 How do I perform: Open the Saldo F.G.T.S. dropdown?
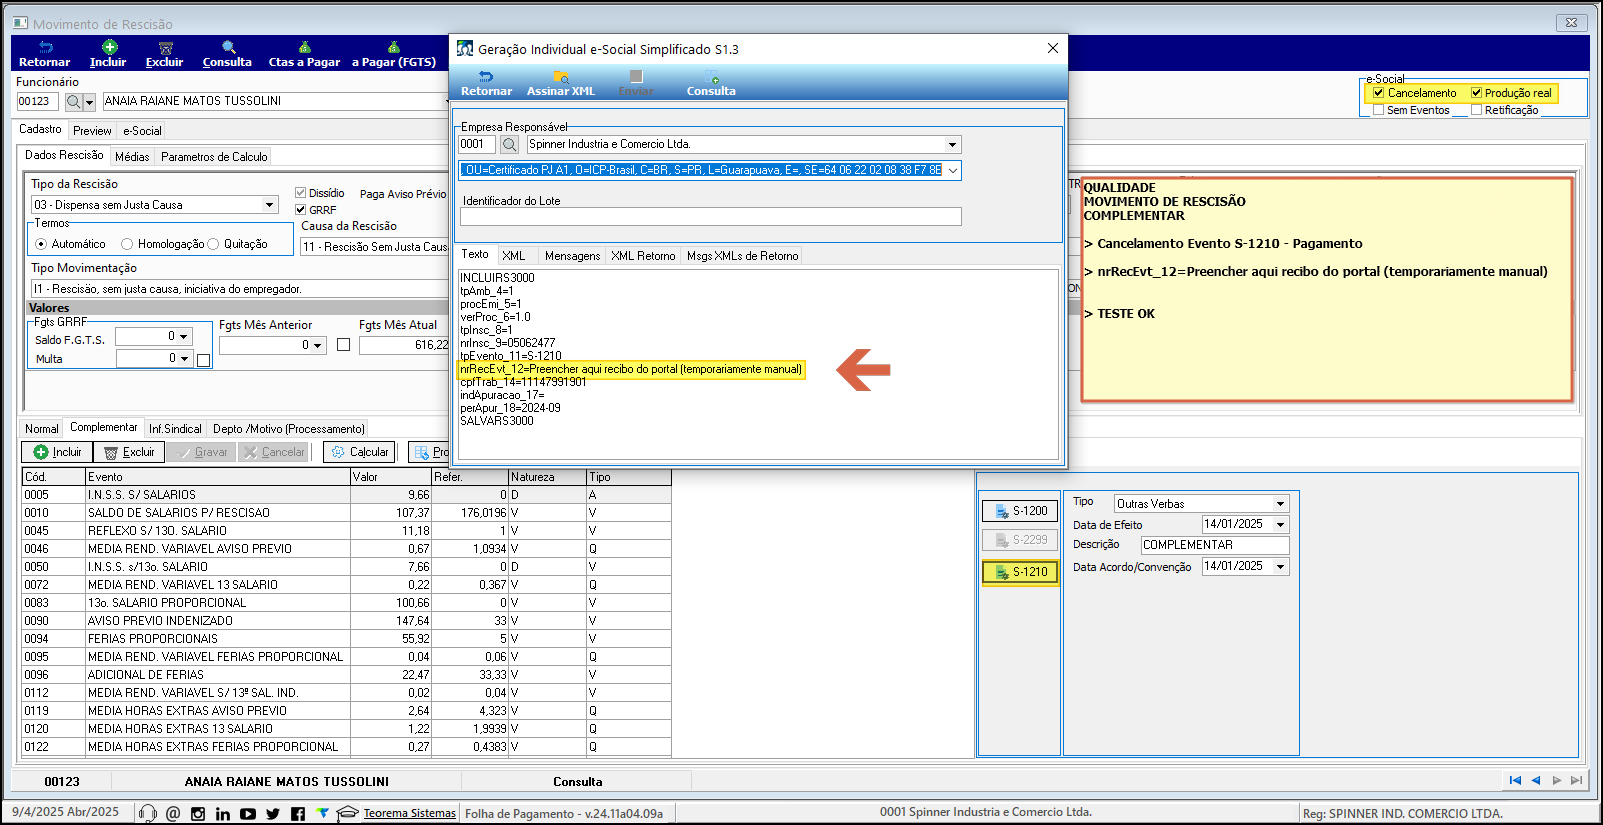pos(184,337)
